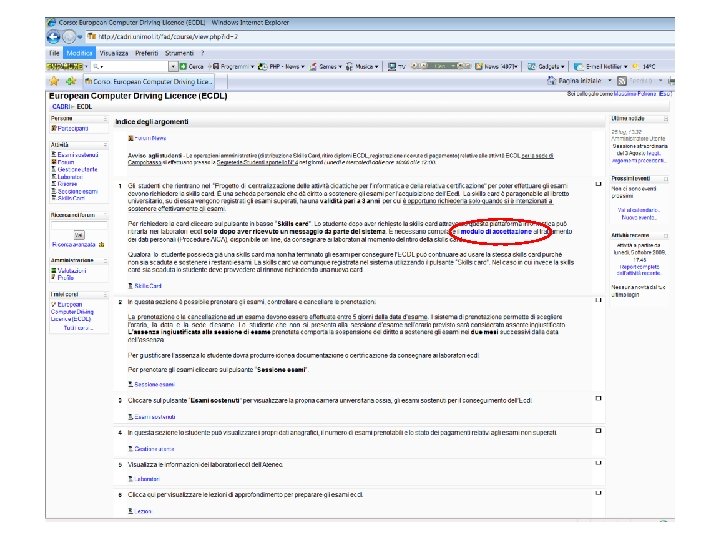720x540 pixels.
Task: Toggle show-only-topic box for topic 4
Action: (598, 431)
